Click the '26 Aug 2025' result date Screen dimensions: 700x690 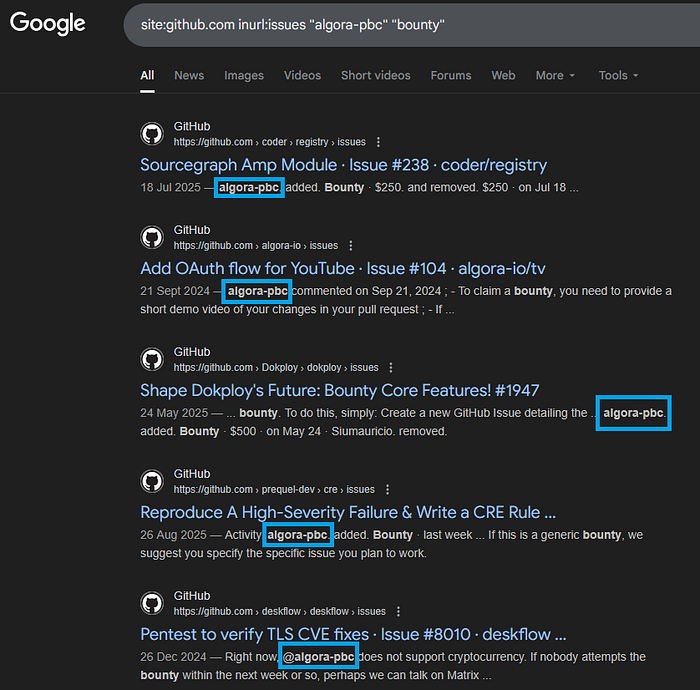(x=173, y=535)
